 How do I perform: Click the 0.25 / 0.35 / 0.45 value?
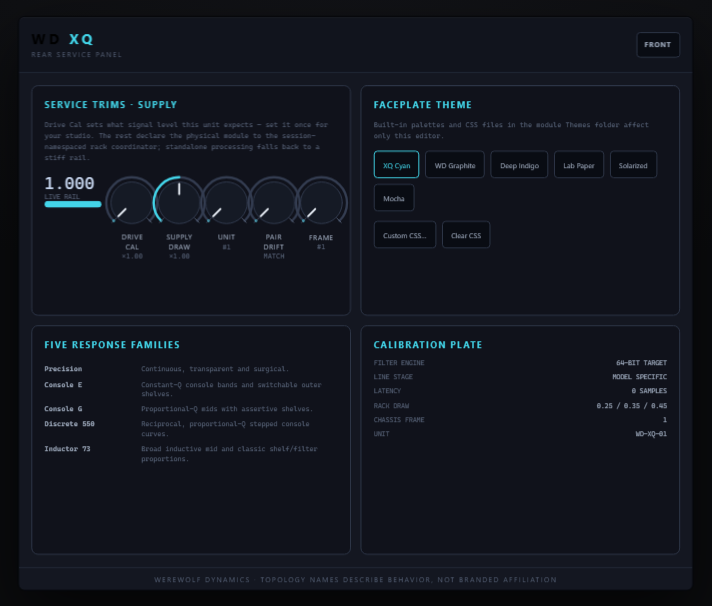632,406
